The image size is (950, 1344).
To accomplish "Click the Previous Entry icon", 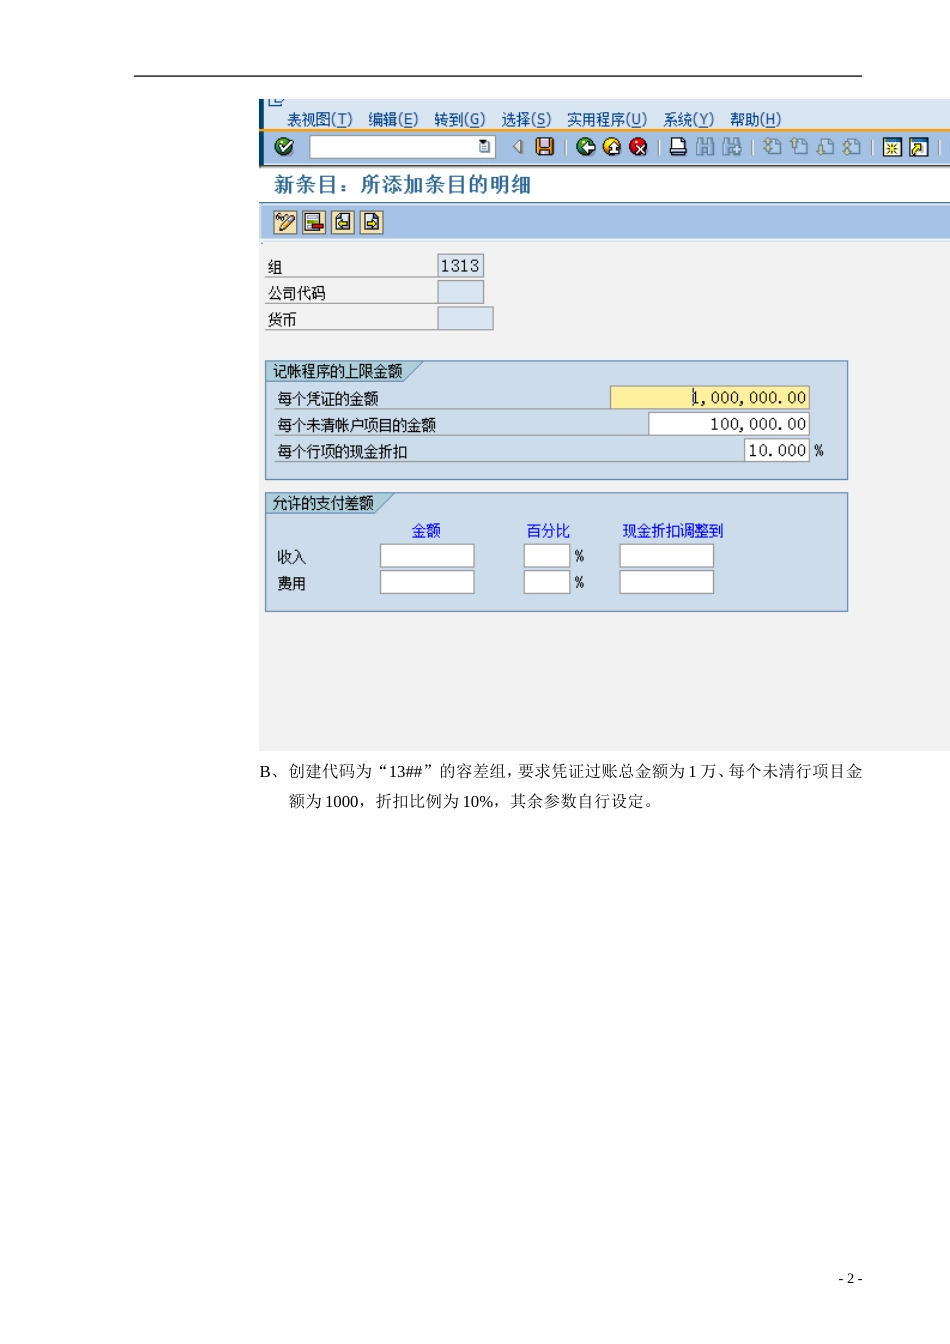I will pos(343,222).
